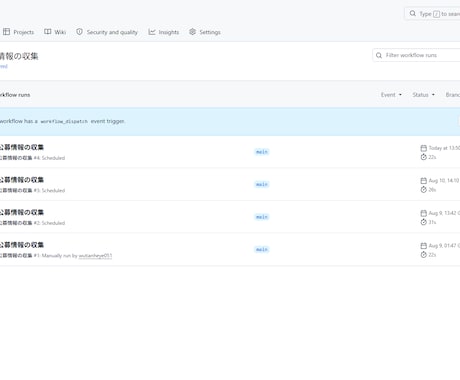The width and height of the screenshot is (460, 380).
Task: Focus the Filter workflow runs field
Action: 416,55
